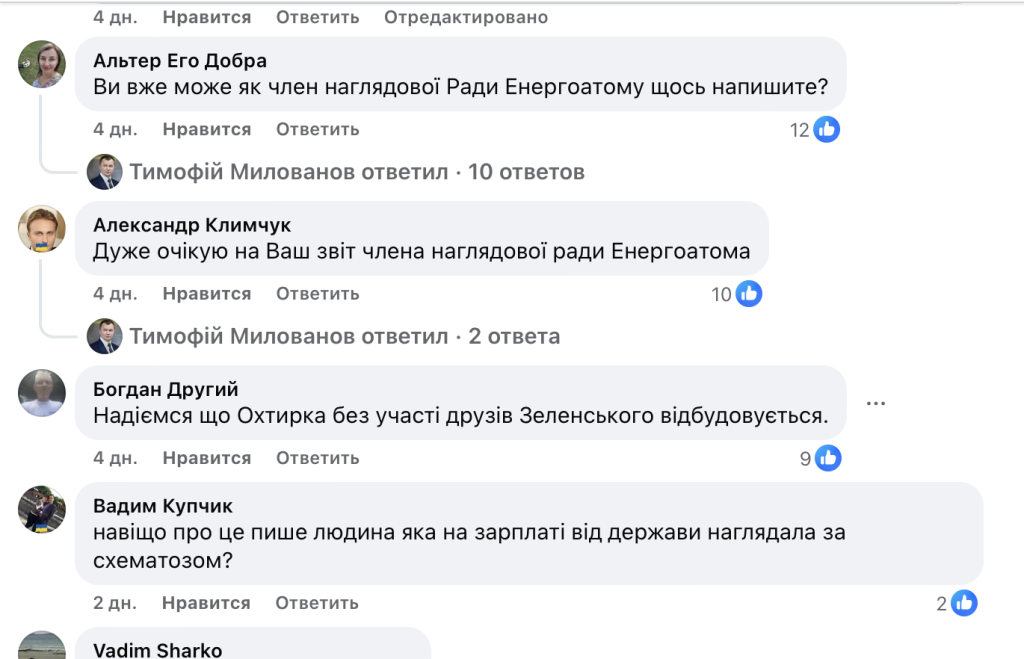Show the 2 ответа under Климчук comment

(x=515, y=336)
